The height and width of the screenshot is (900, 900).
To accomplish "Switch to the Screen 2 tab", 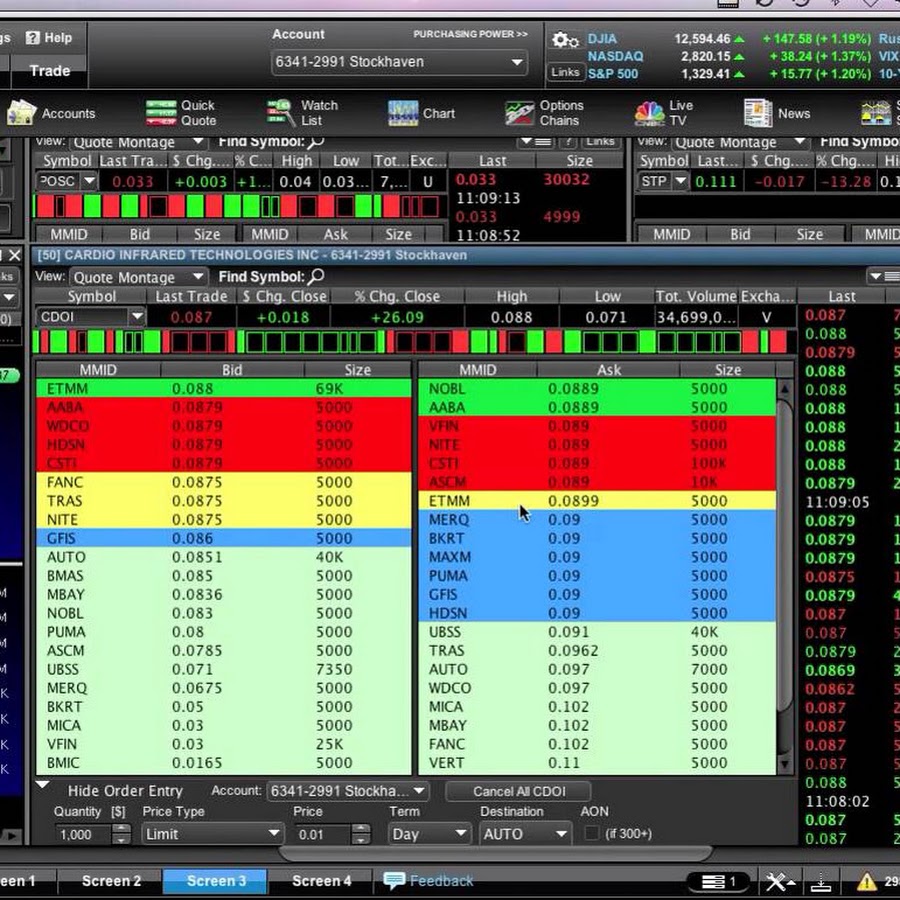I will click(111, 881).
